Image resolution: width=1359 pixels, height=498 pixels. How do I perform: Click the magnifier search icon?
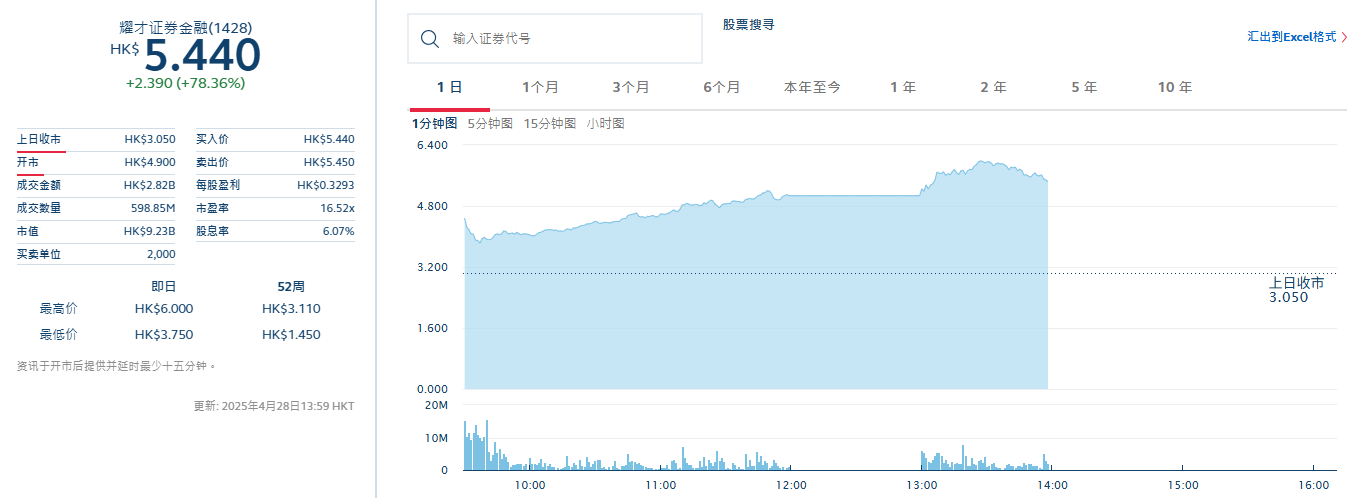pyautogui.click(x=430, y=39)
